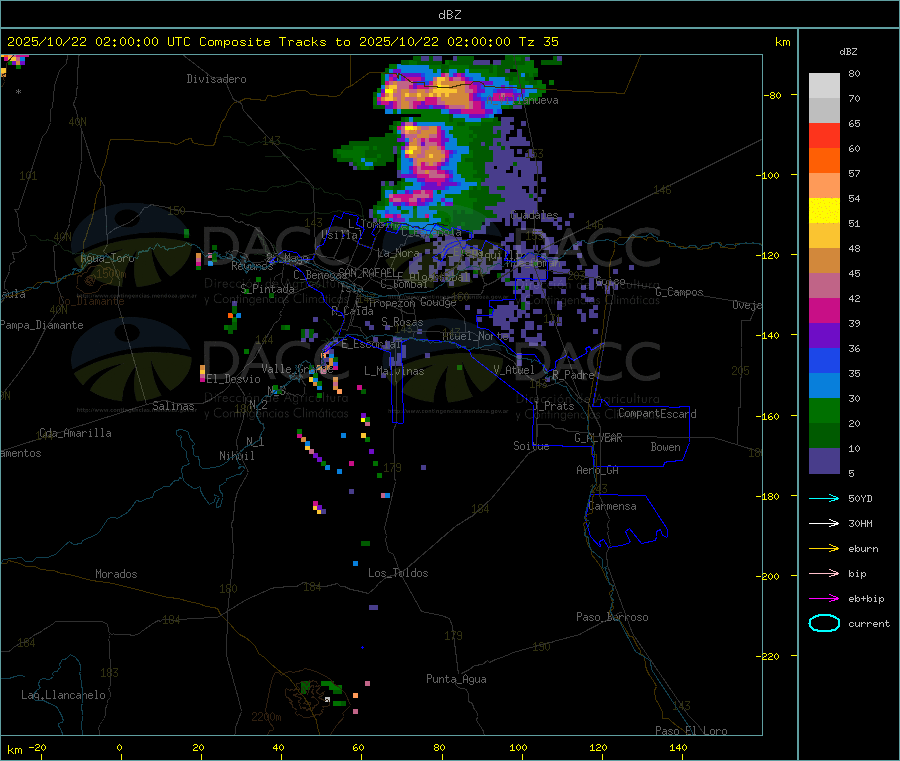Click the 'Paso_Barroso' map label

click(x=612, y=618)
